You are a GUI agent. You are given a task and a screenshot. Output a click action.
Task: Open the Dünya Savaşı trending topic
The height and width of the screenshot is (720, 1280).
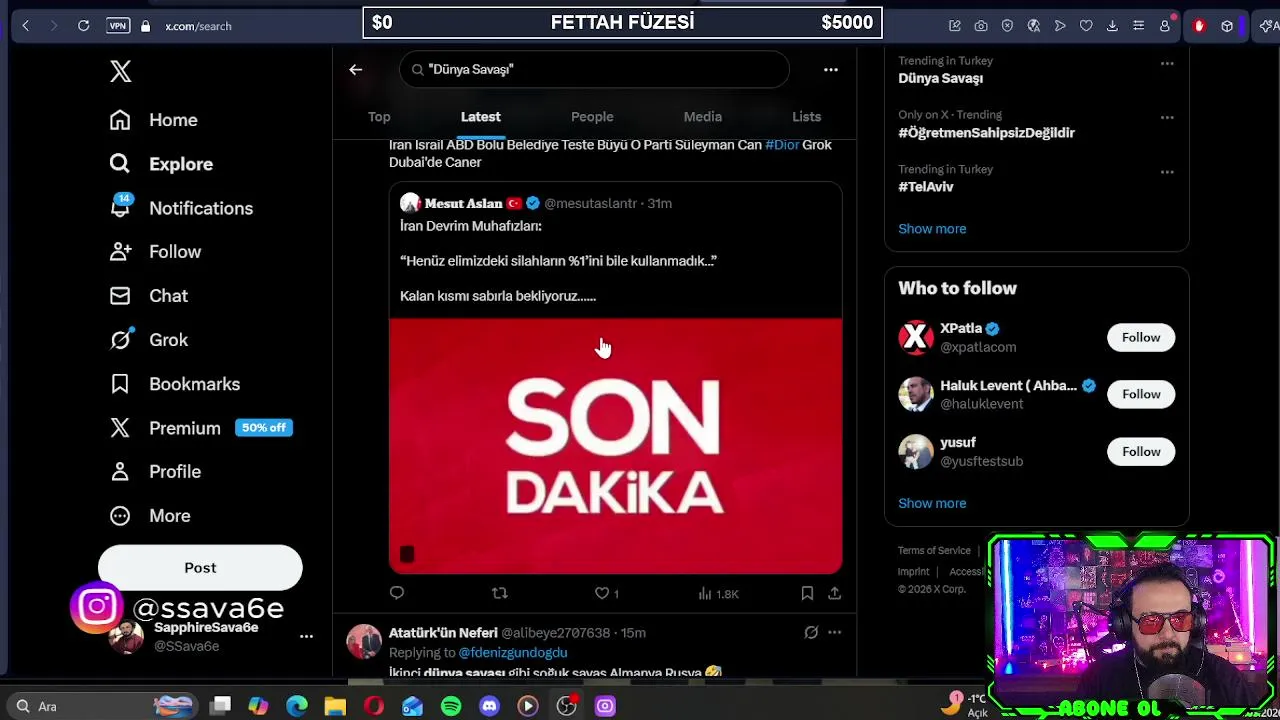pos(940,78)
